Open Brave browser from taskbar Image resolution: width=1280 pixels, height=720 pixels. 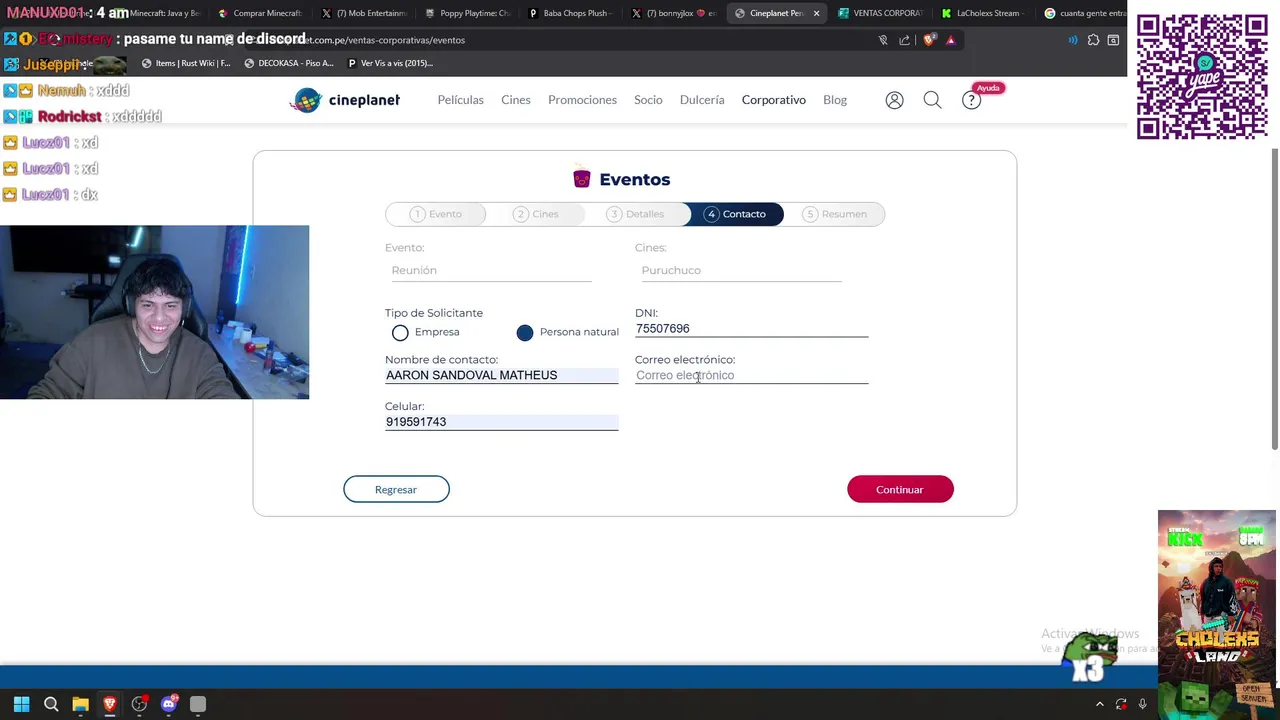(x=110, y=704)
